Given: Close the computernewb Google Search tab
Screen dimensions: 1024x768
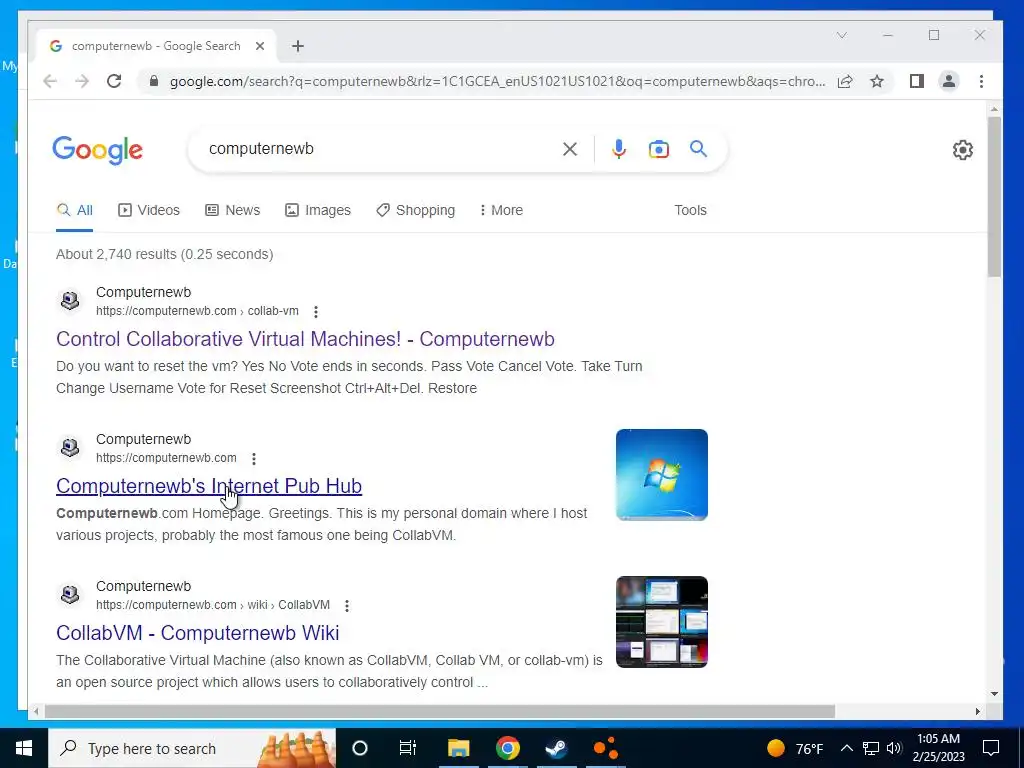Looking at the screenshot, I should click(260, 46).
